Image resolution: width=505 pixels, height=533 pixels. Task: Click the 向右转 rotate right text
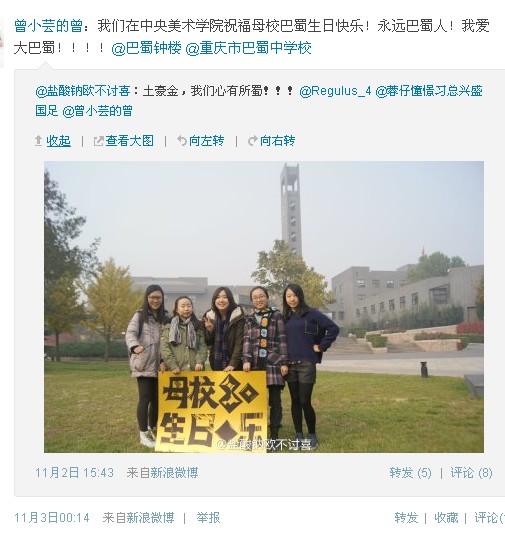[277, 141]
